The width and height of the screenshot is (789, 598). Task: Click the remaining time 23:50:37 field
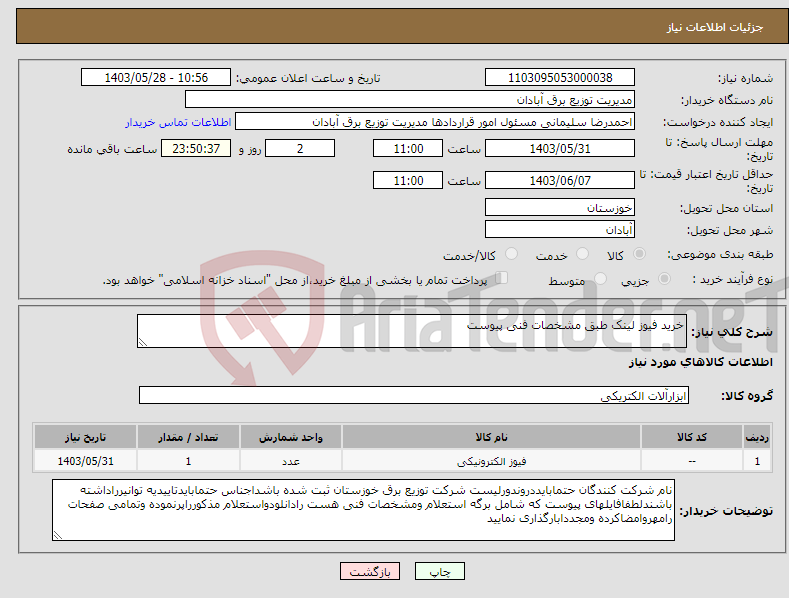coord(196,148)
